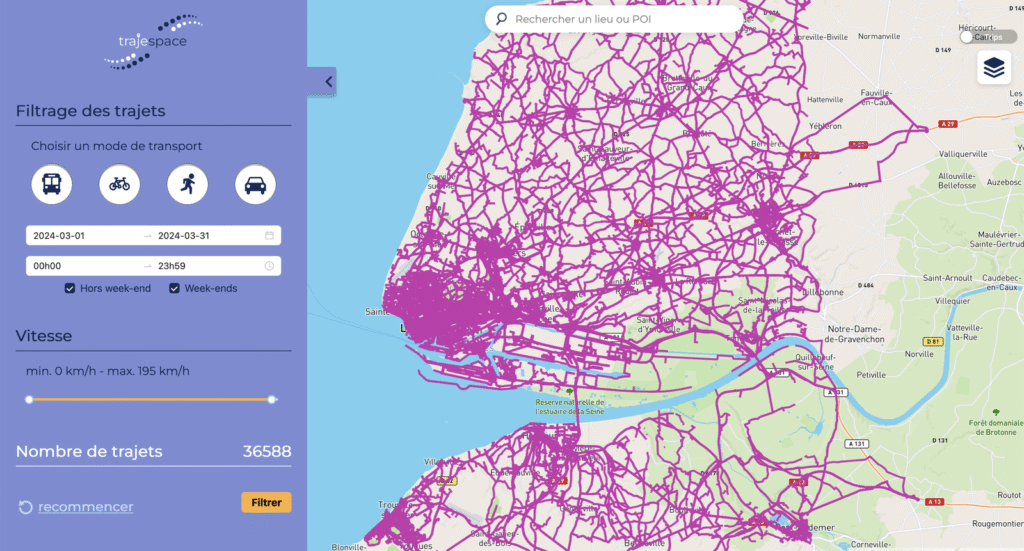This screenshot has height=551, width=1024.
Task: Click the clock icon in time field
Action: [269, 266]
